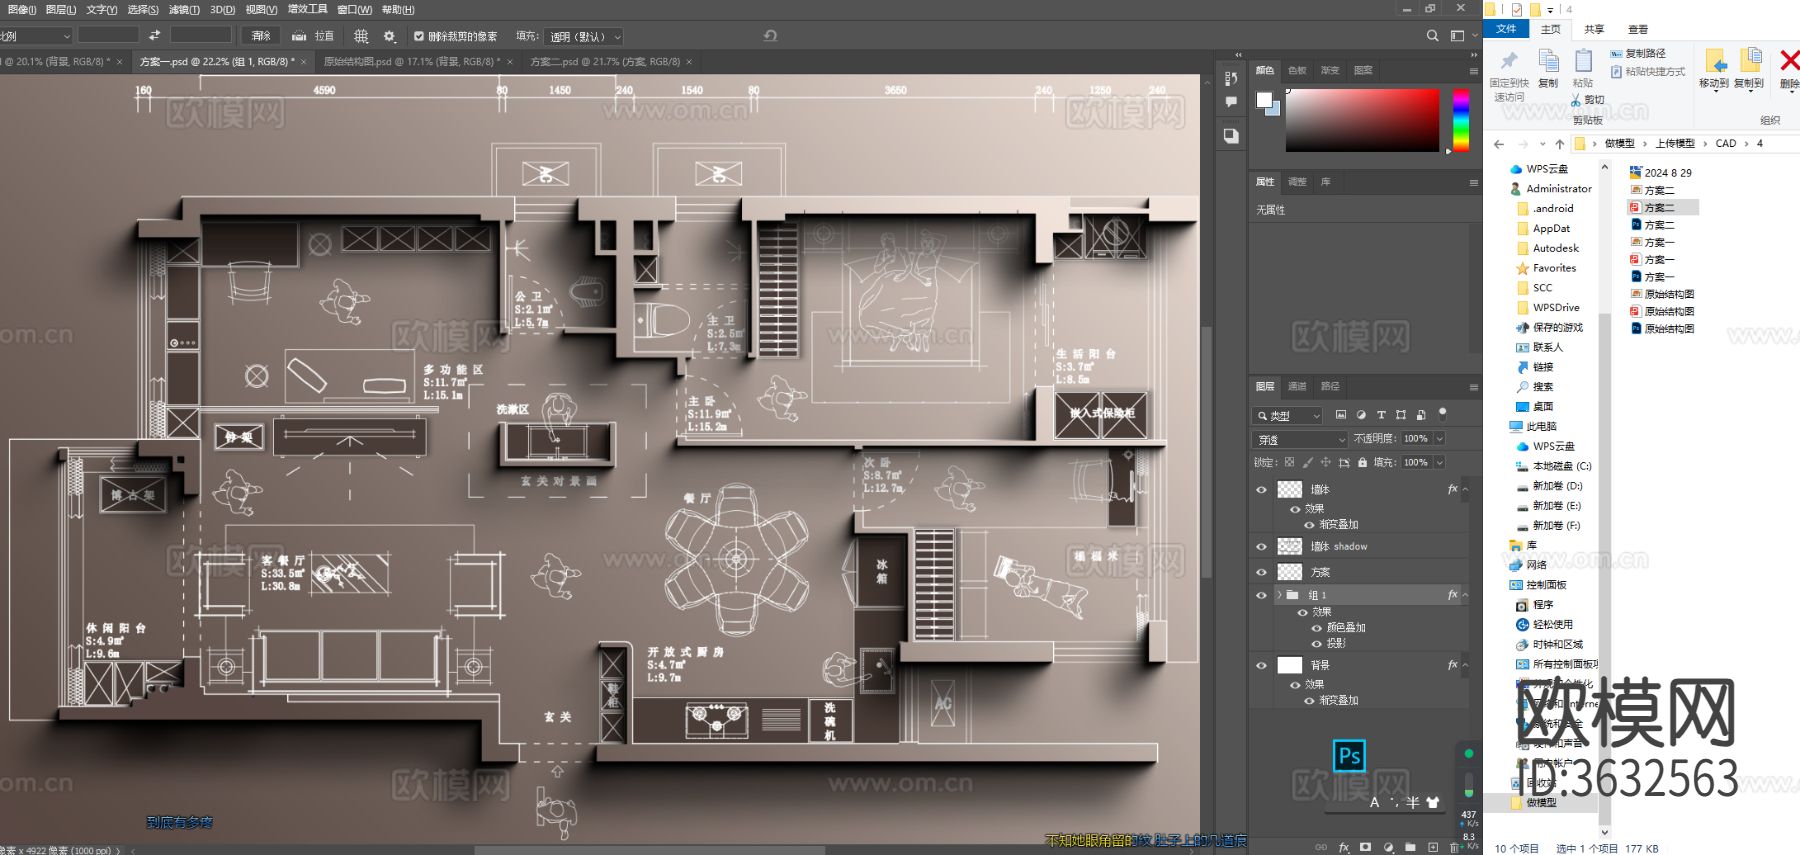Image resolution: width=1800 pixels, height=855 pixels.
Task: Uncheck the 删除裁剪的像素 checkbox
Action: pyautogui.click(x=419, y=36)
